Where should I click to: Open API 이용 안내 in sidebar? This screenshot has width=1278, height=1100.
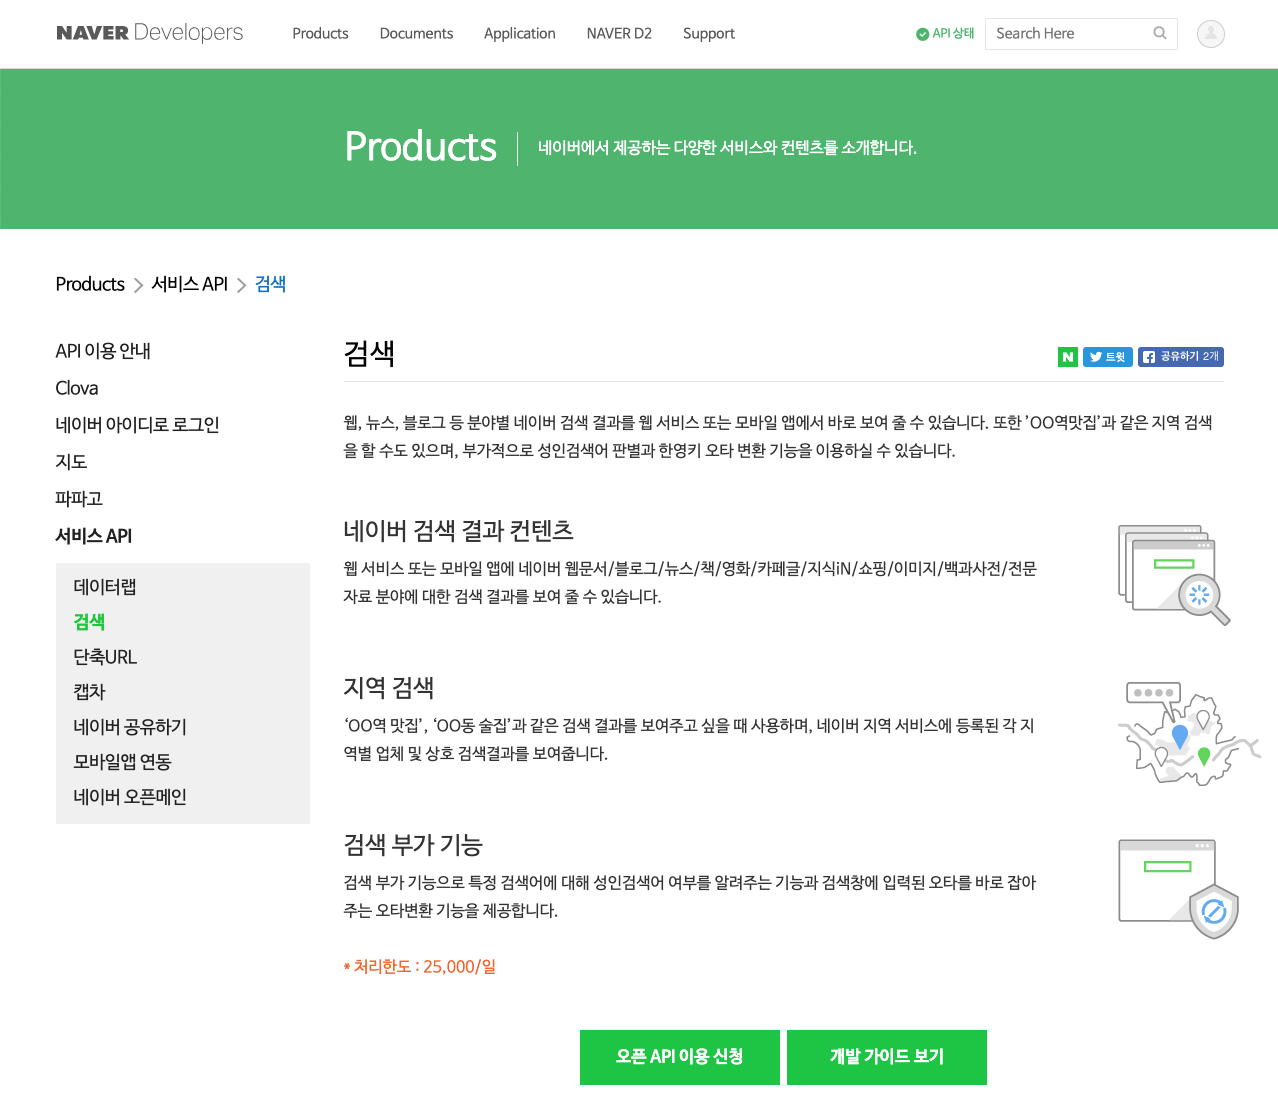[103, 351]
